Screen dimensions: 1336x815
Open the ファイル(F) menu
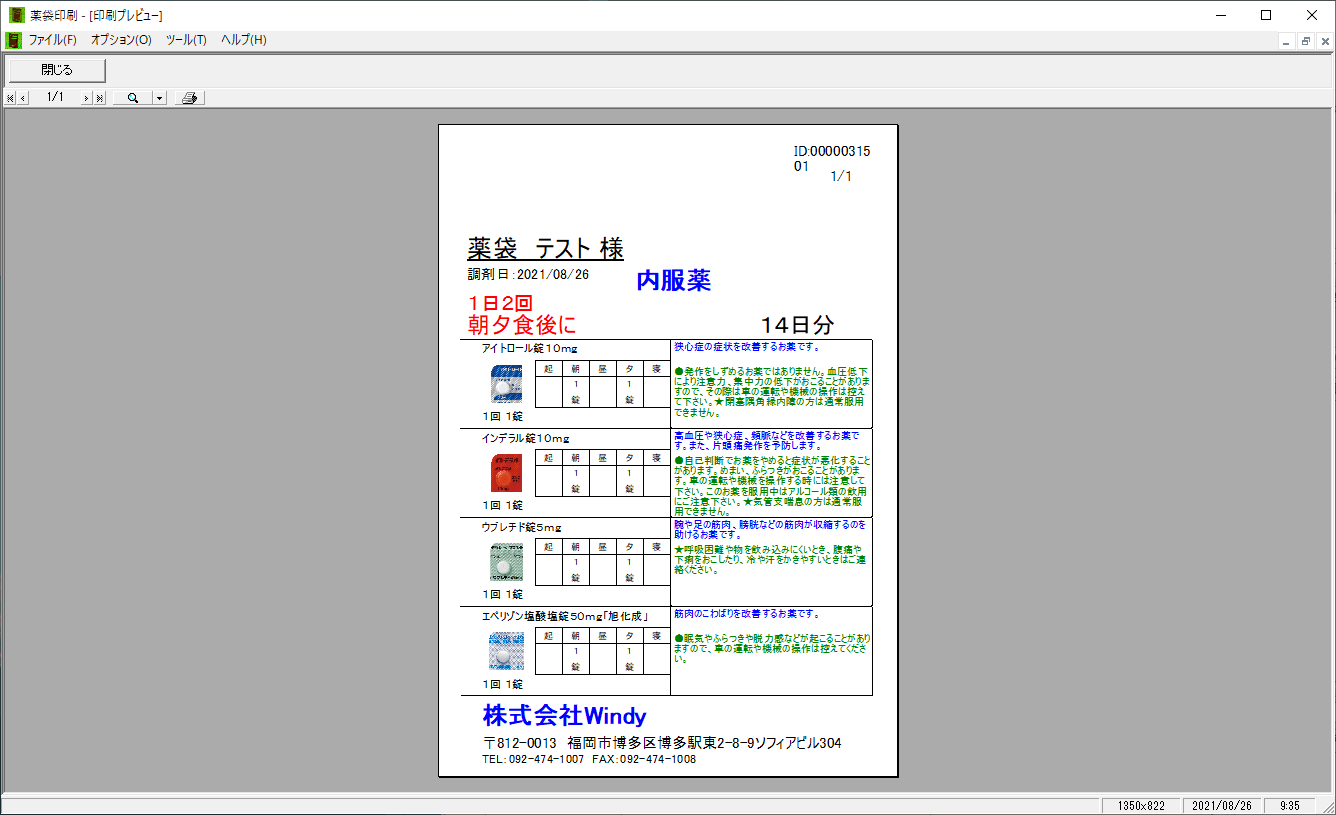point(52,40)
